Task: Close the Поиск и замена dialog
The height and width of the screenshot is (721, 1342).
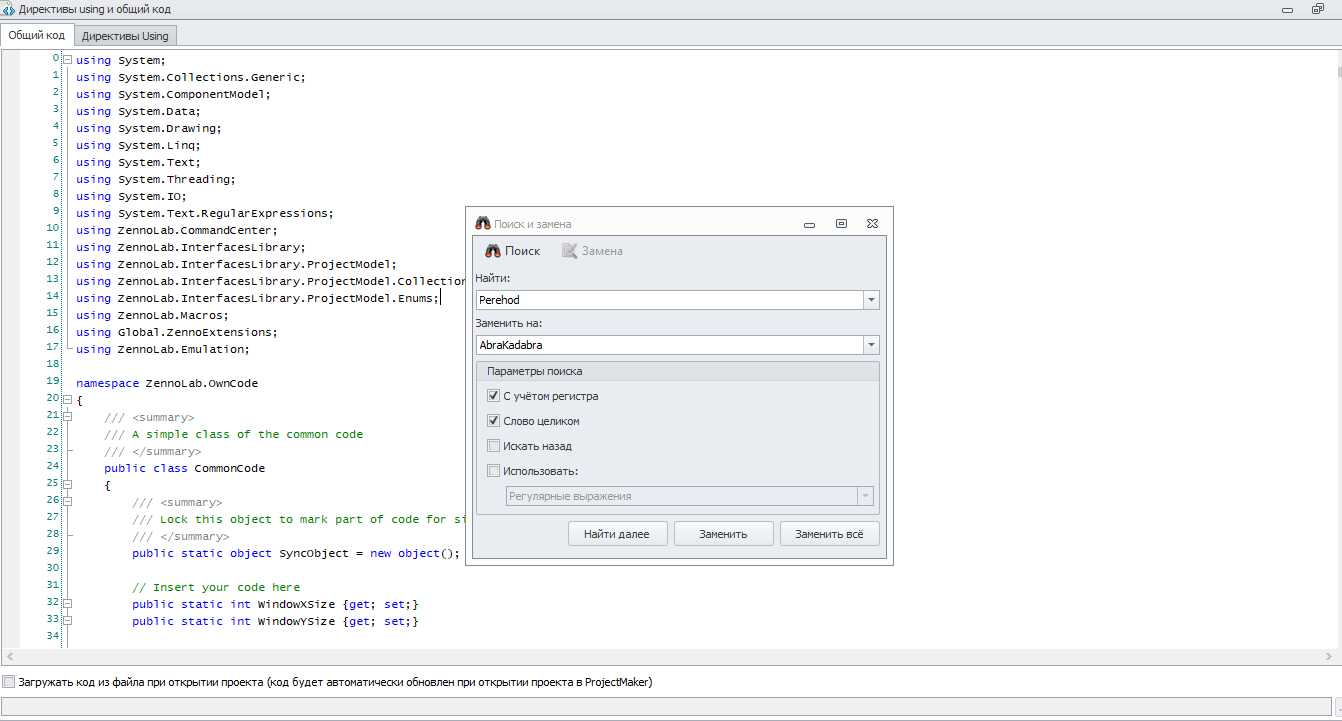Action: pos(872,224)
